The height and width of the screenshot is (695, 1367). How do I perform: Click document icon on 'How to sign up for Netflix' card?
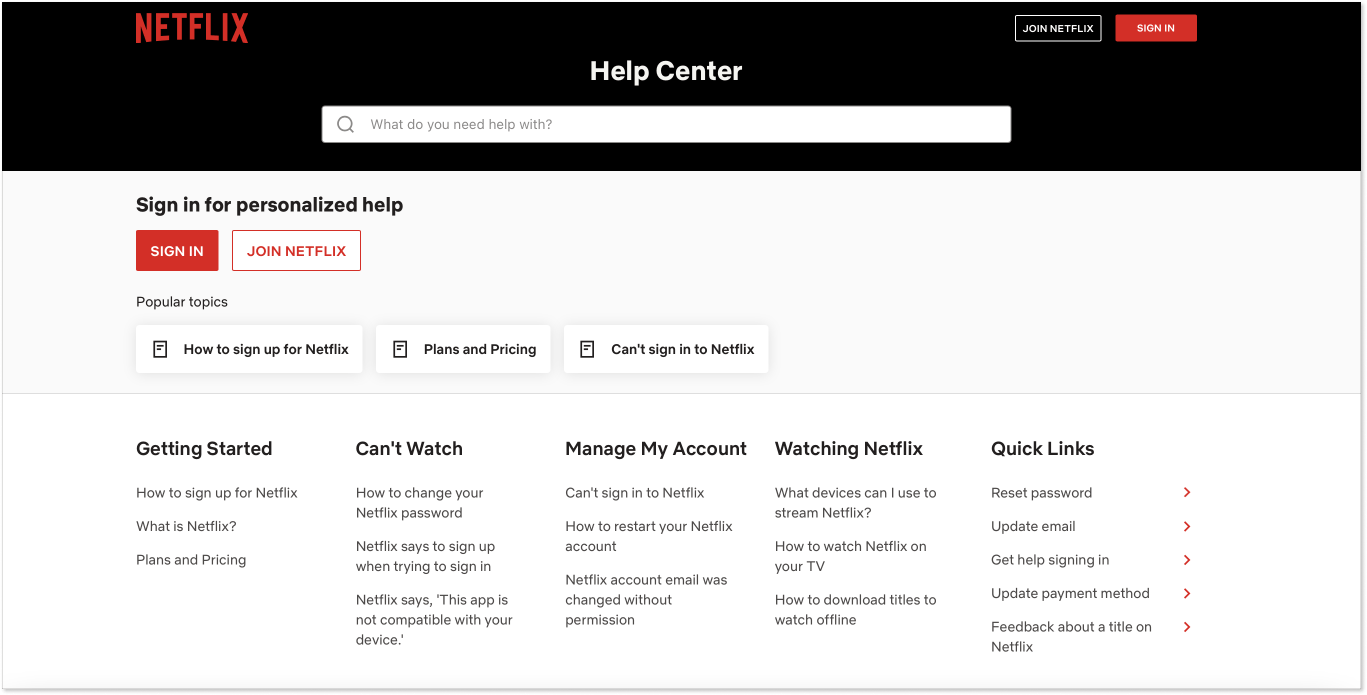point(160,349)
